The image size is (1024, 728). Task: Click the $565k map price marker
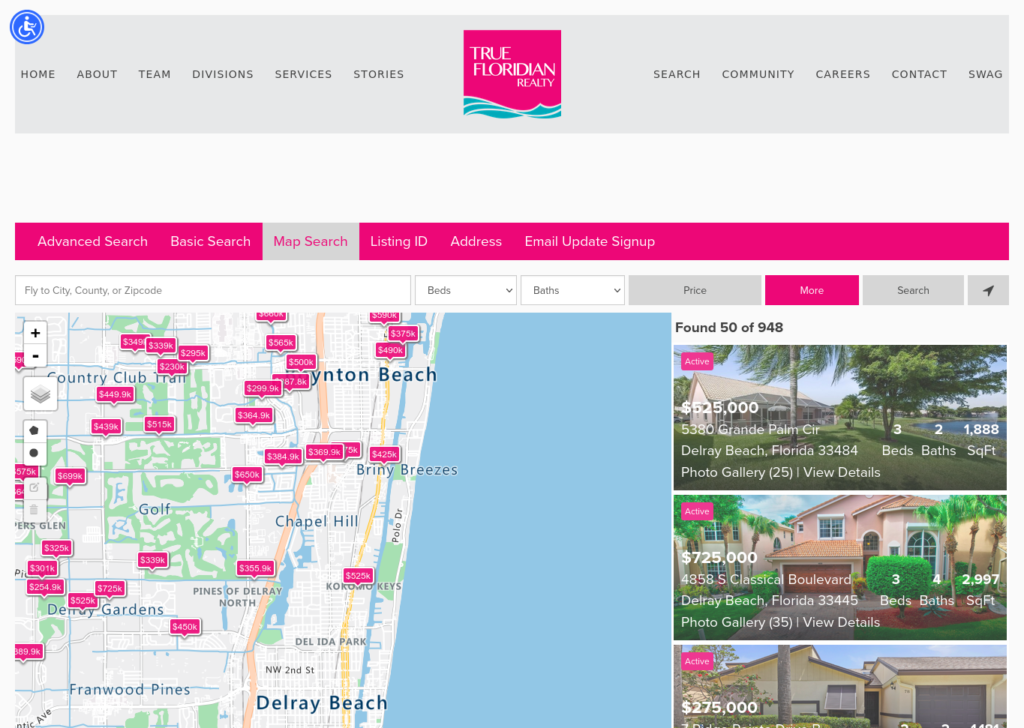point(281,343)
